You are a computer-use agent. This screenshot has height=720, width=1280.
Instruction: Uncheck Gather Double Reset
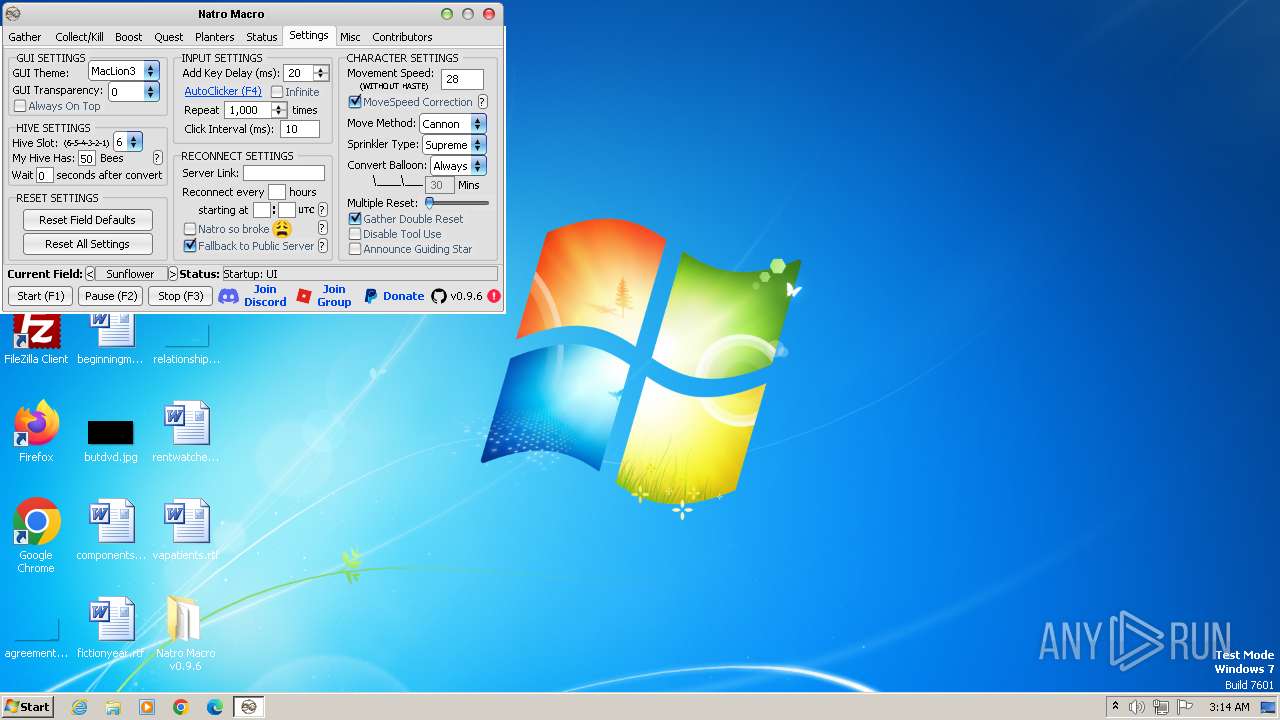[355, 219]
